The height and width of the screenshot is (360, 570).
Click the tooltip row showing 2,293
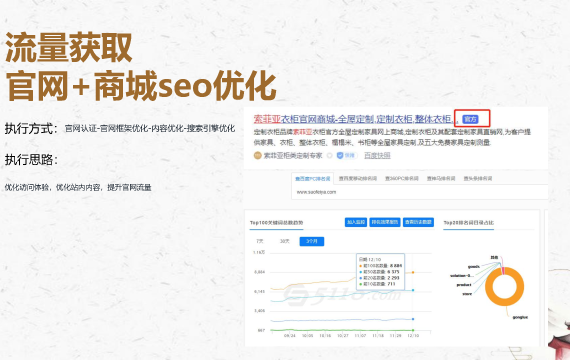click(379, 278)
